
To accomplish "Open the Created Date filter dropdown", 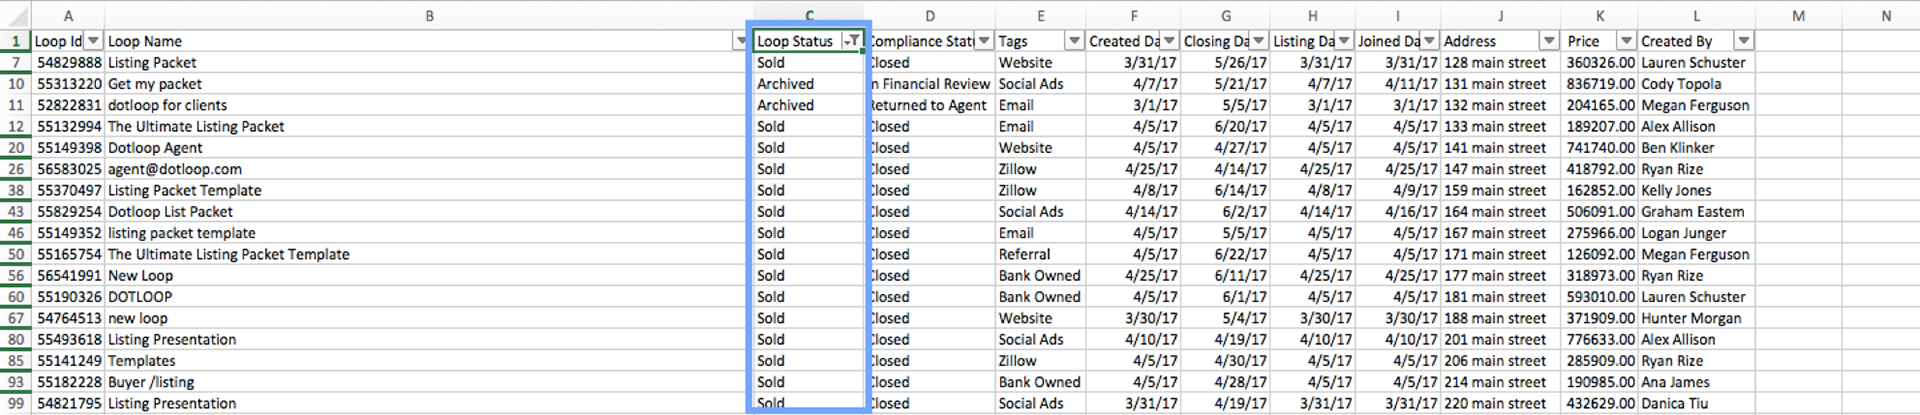I will 1169,41.
